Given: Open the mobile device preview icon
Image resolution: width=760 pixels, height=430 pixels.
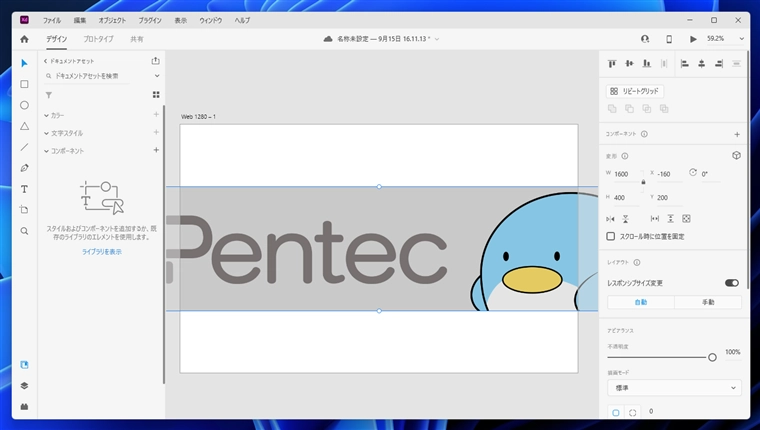Looking at the screenshot, I should (x=669, y=39).
